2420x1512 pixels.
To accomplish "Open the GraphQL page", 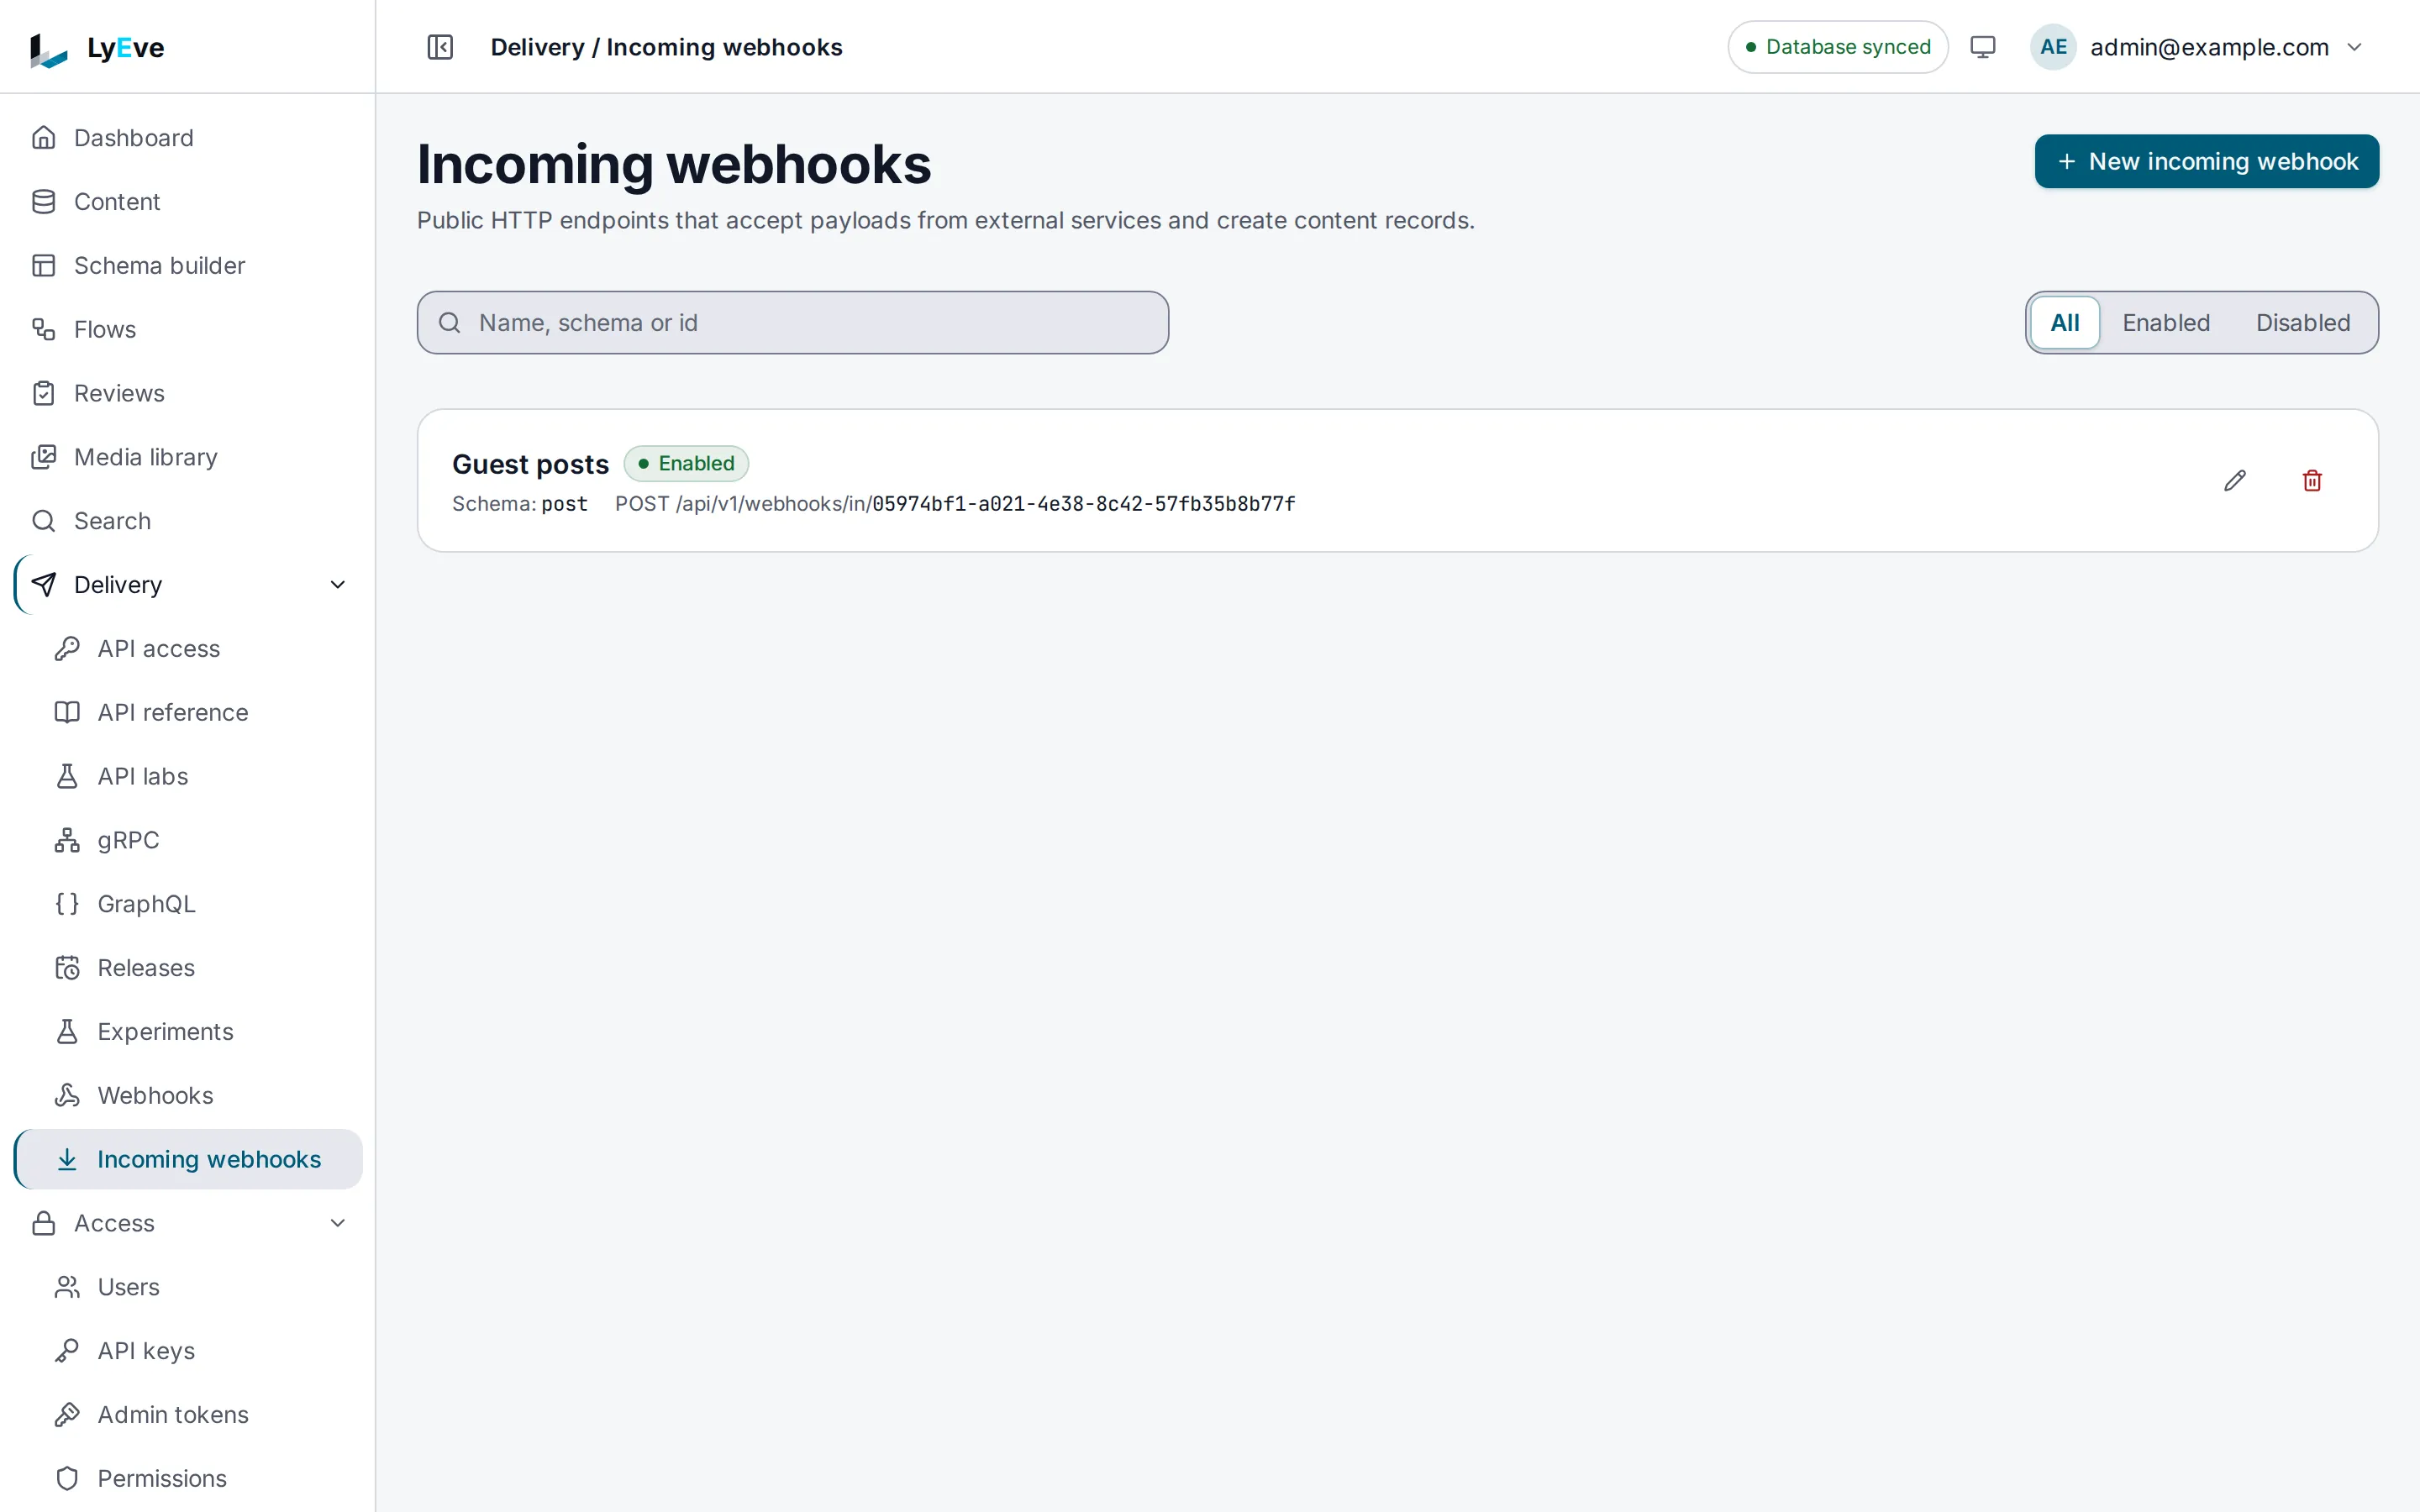I will pos(188,904).
